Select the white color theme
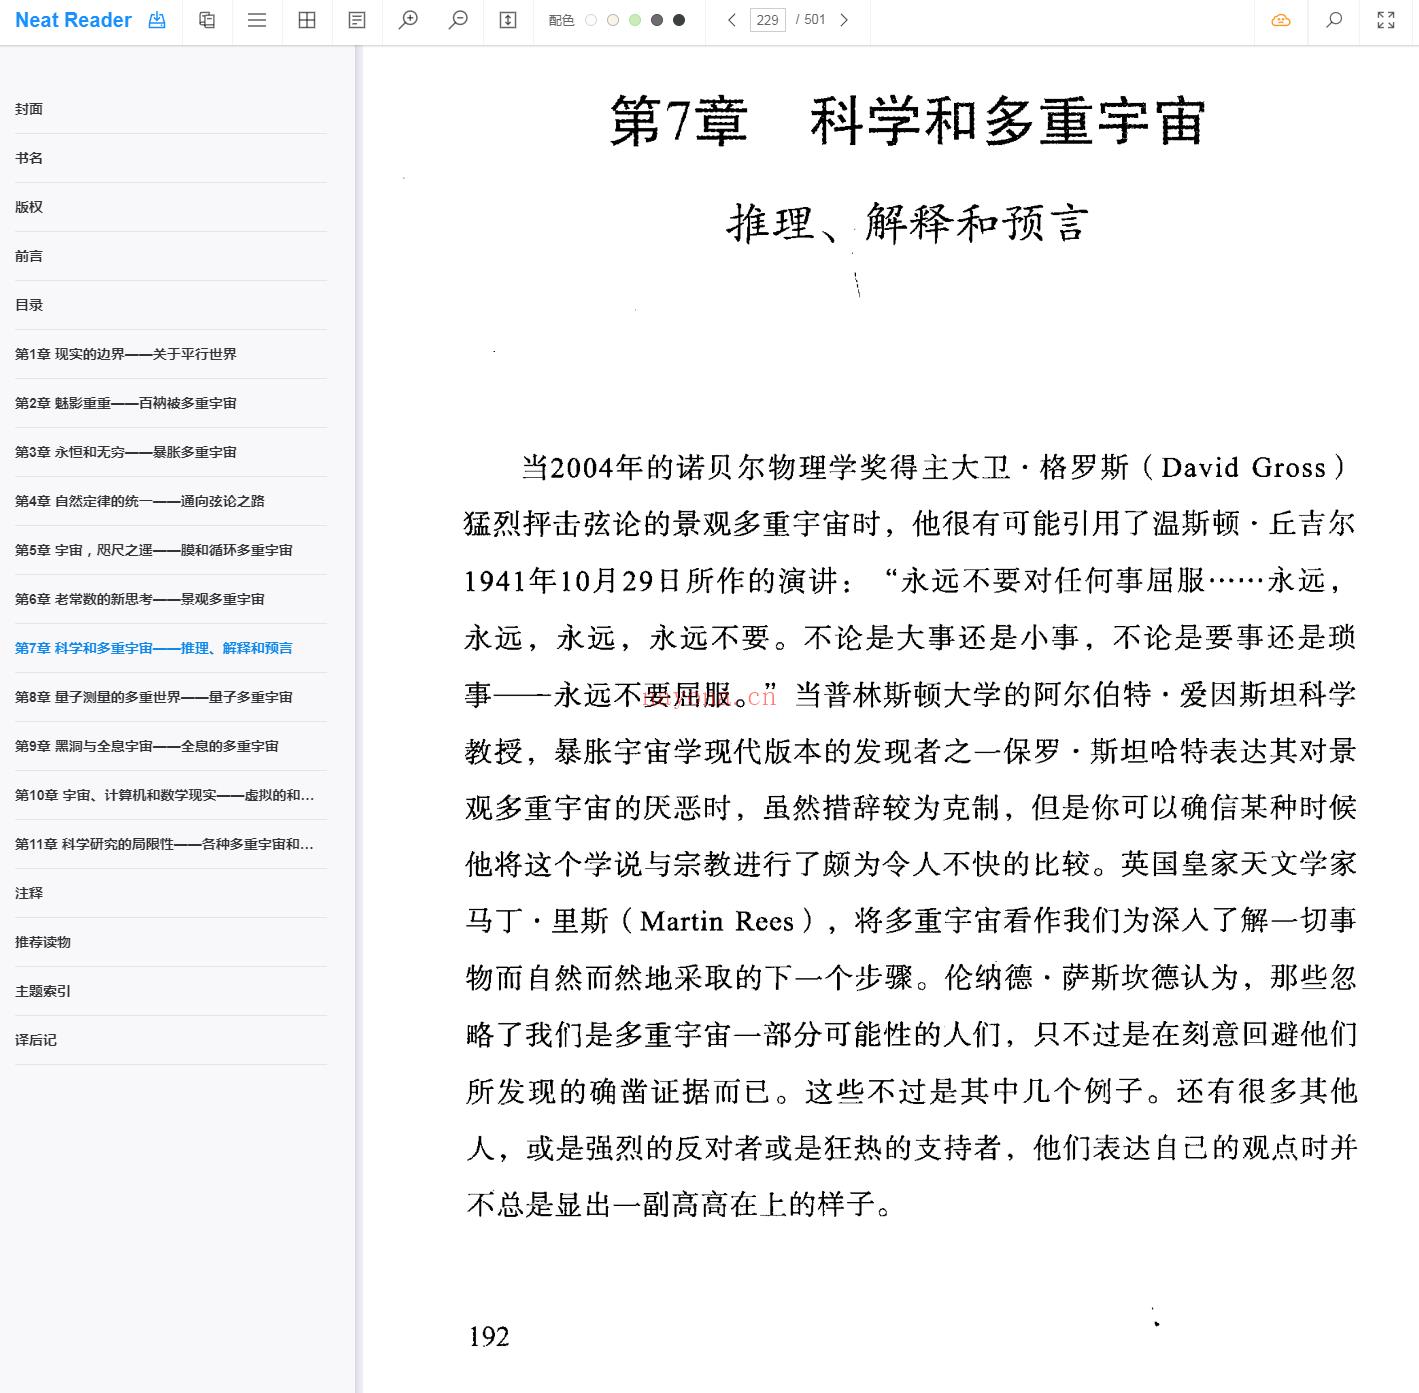 tap(591, 20)
